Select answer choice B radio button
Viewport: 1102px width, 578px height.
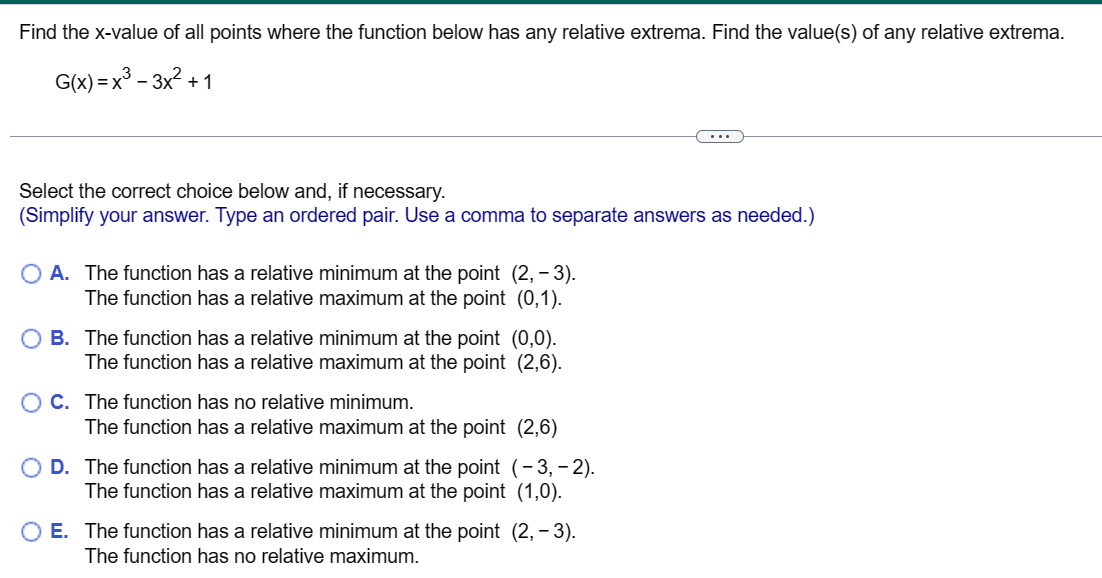29,337
